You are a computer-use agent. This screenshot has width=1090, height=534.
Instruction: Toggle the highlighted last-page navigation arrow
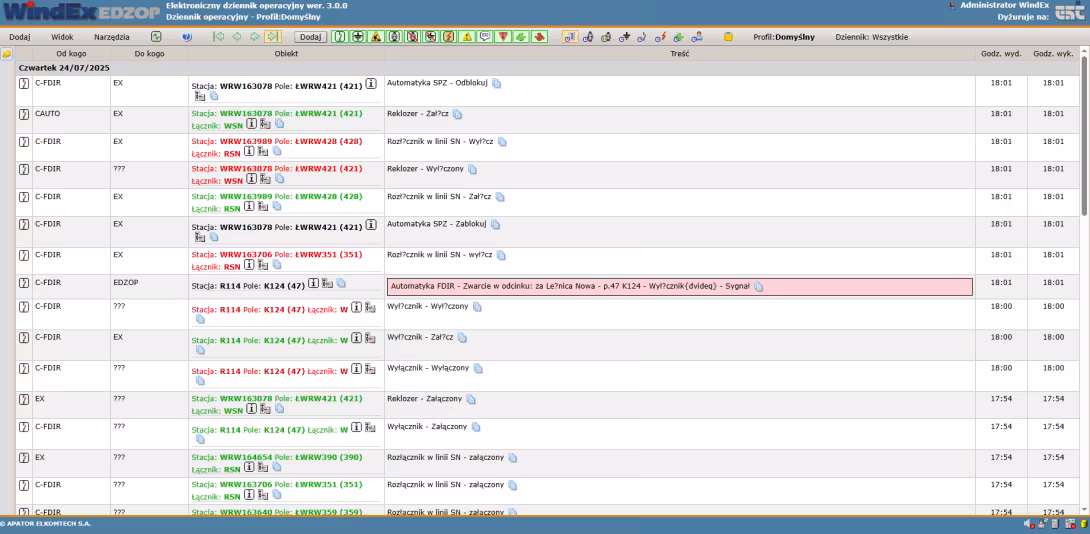coord(272,37)
